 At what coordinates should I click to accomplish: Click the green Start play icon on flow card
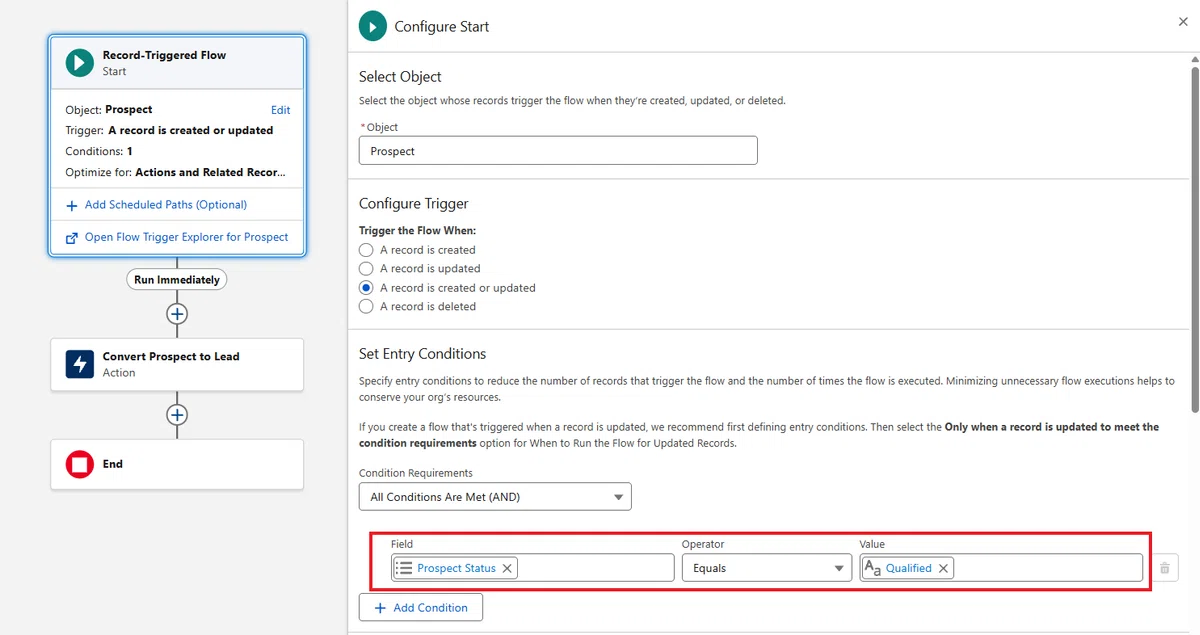pyautogui.click(x=80, y=63)
